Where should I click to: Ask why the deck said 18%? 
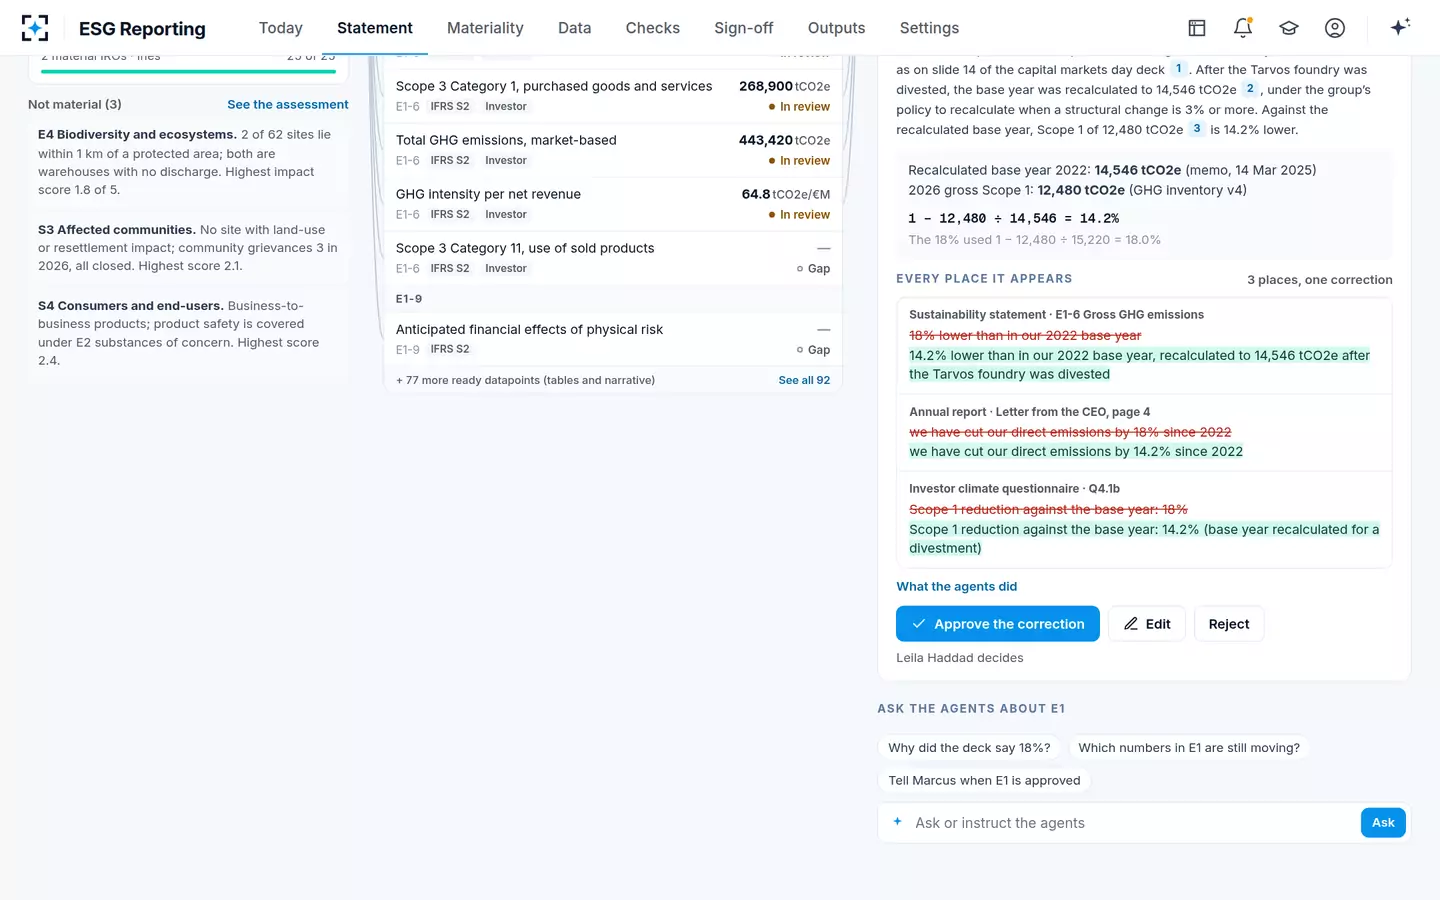[x=969, y=748]
